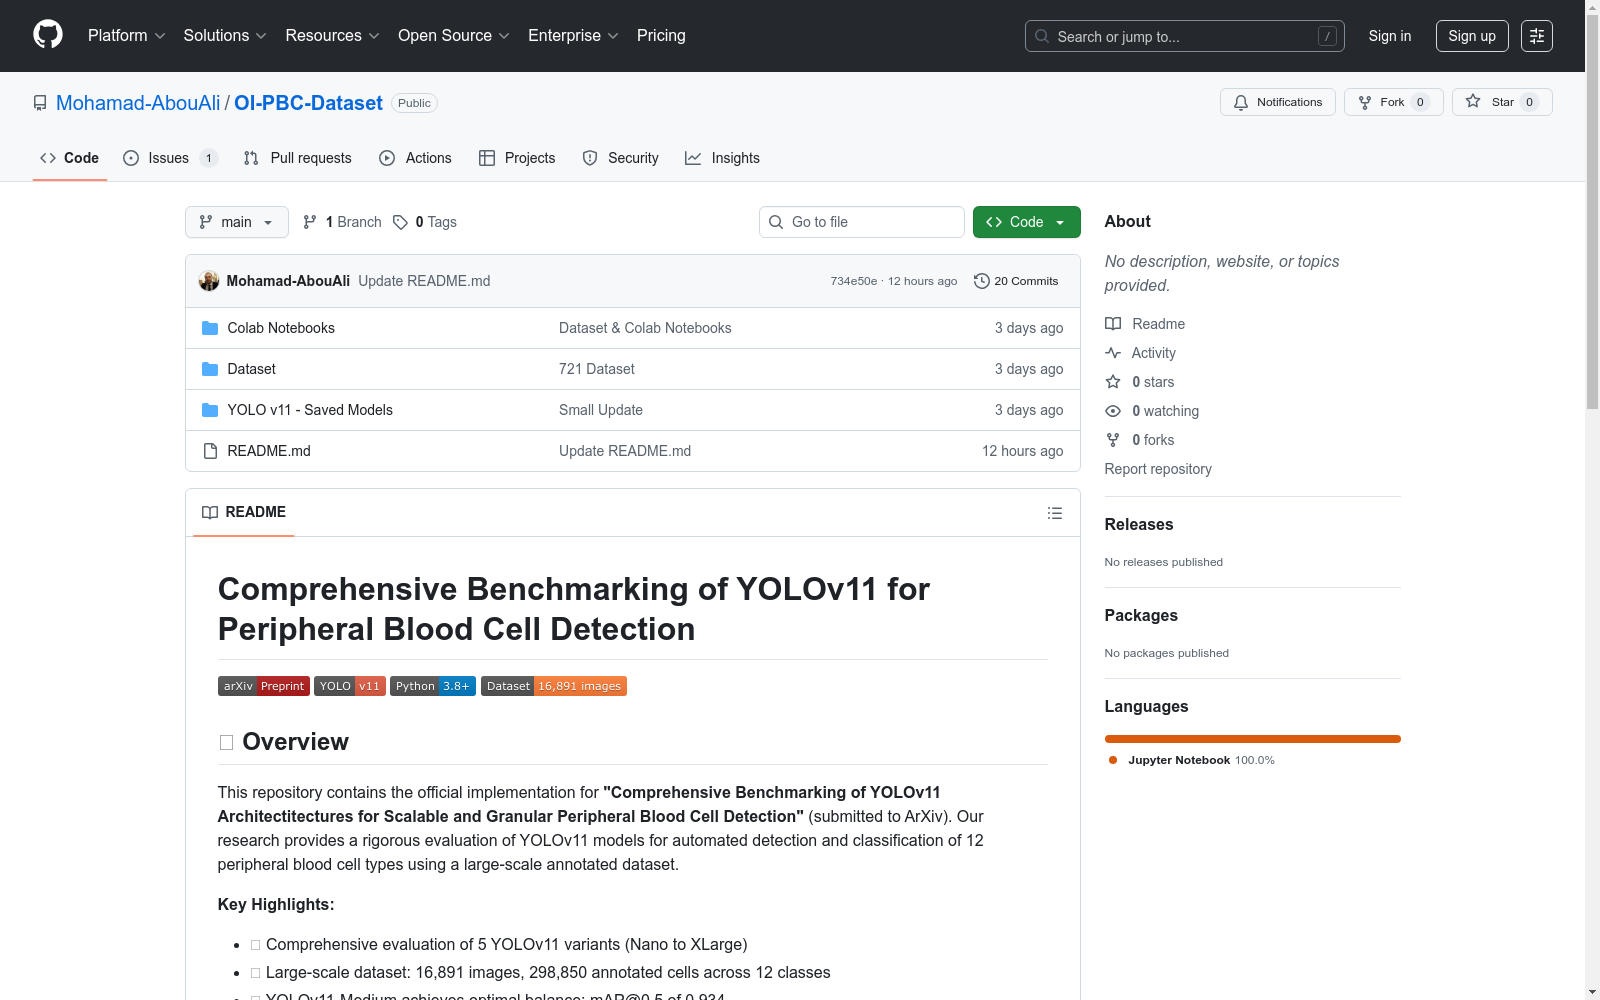Click the Pricing link
Screen dimensions: 1600x1000
[661, 36]
